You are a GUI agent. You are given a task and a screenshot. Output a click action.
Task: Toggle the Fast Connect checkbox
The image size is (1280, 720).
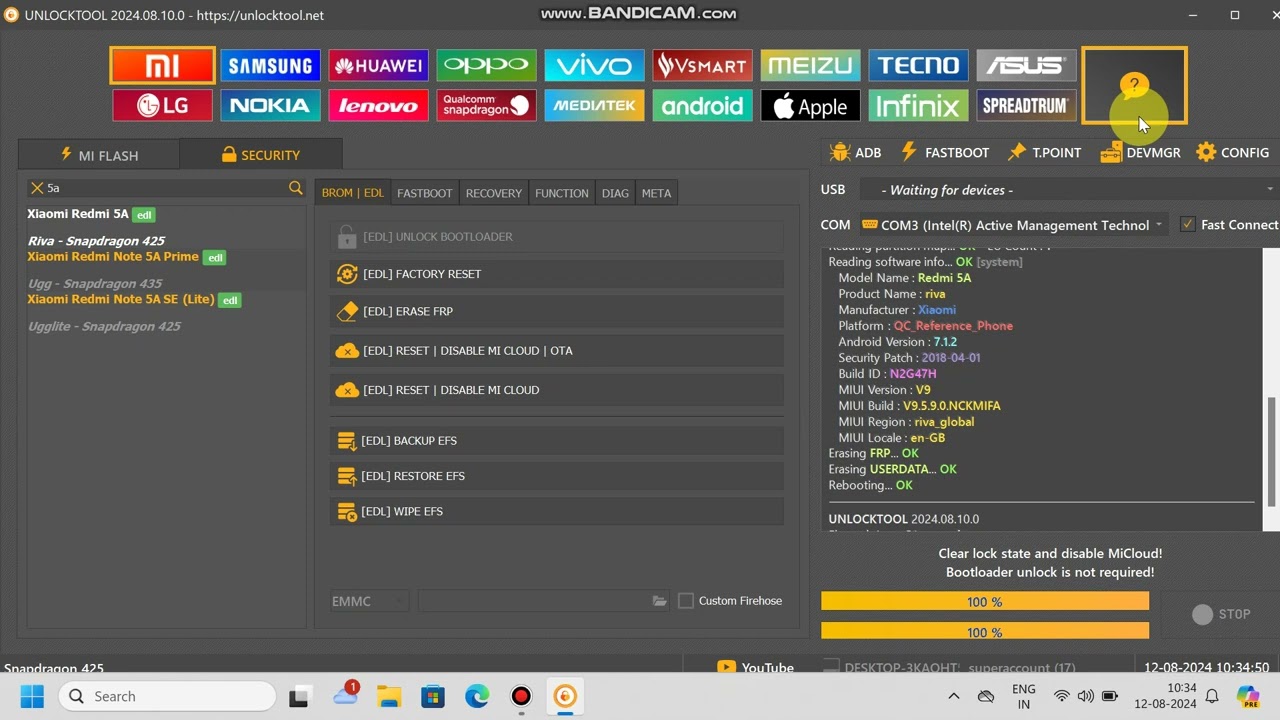1188,225
